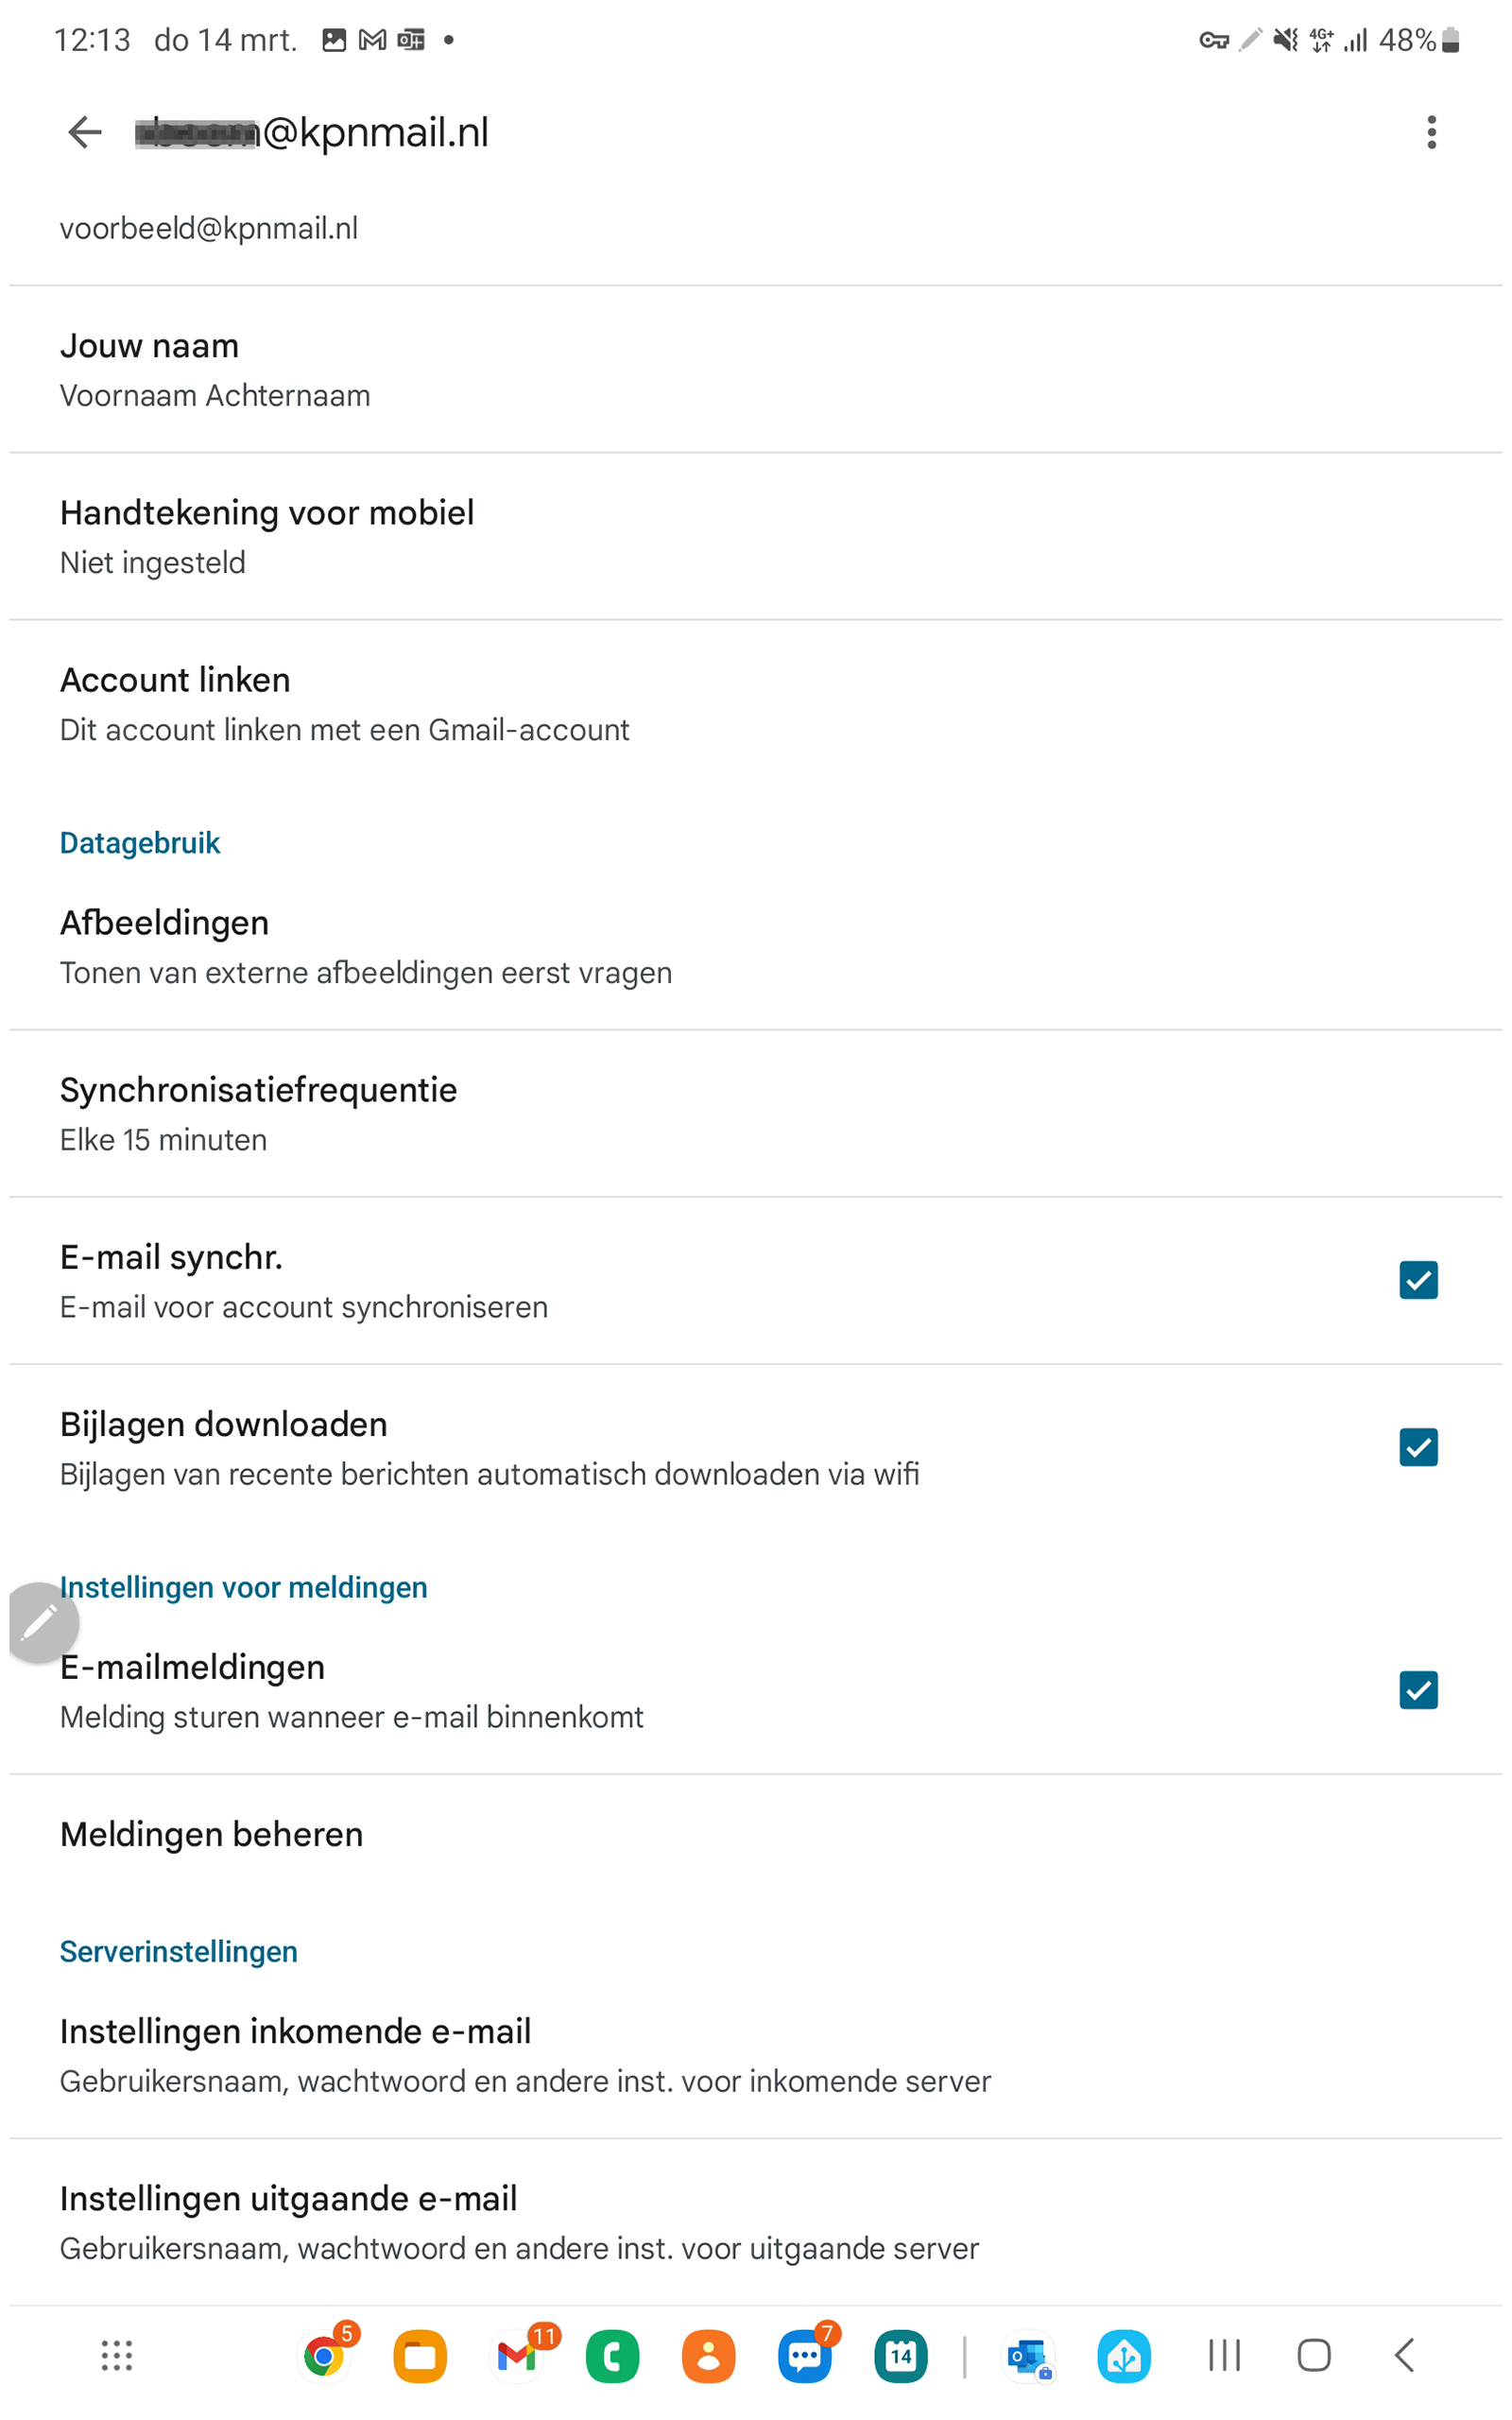
Task: Open the Samsung Calendar app
Action: tap(899, 2356)
